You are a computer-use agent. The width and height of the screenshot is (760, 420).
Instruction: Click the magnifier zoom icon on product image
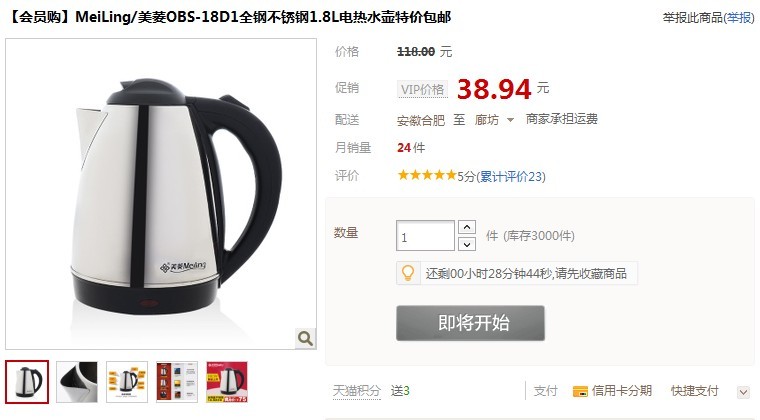coord(305,338)
